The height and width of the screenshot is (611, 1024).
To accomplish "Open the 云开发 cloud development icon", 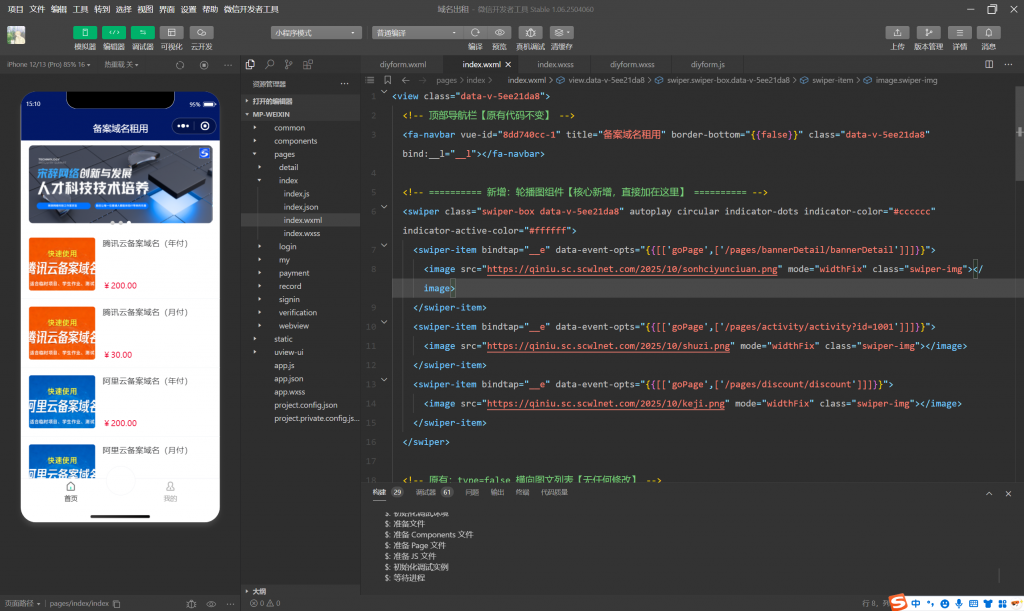I will [x=201, y=33].
